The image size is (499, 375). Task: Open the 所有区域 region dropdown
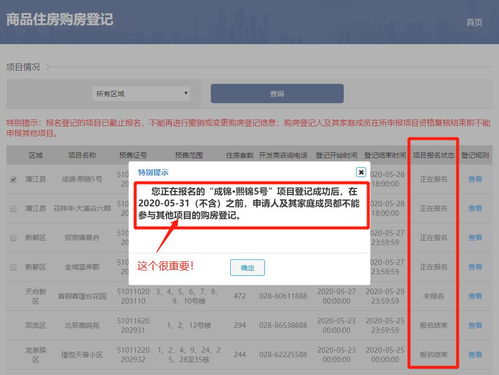tap(141, 94)
